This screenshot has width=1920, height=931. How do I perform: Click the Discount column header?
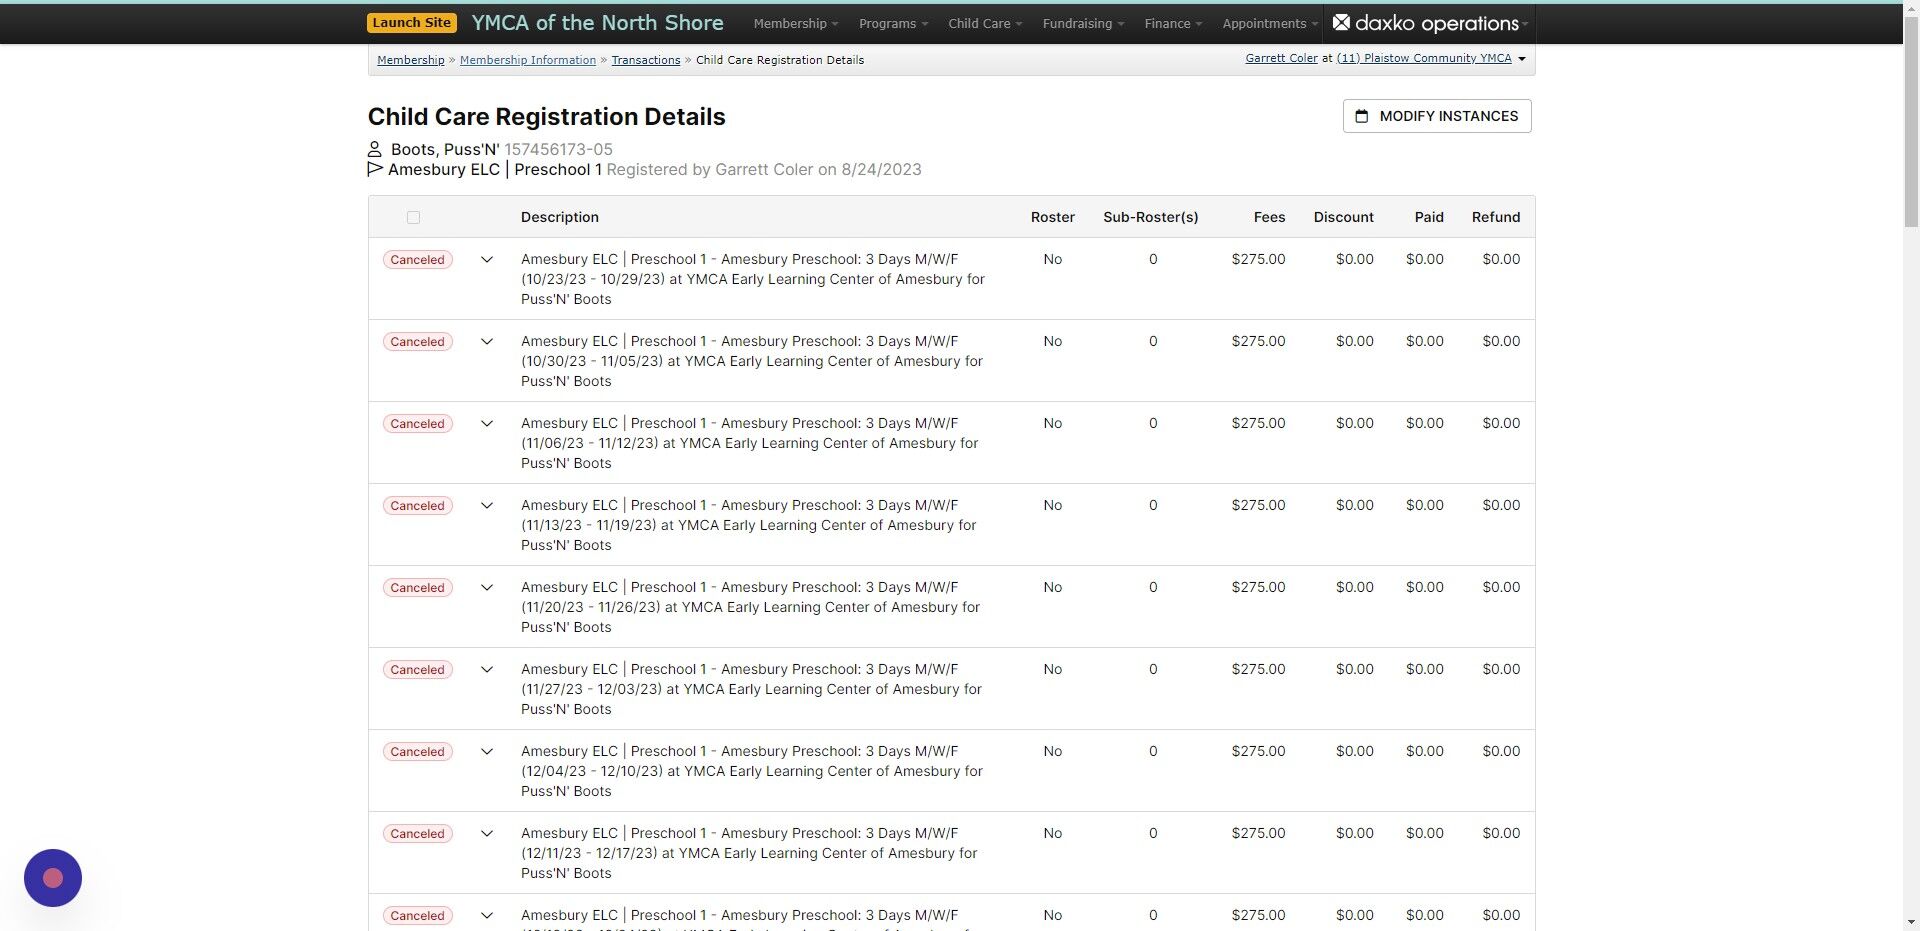click(1343, 217)
